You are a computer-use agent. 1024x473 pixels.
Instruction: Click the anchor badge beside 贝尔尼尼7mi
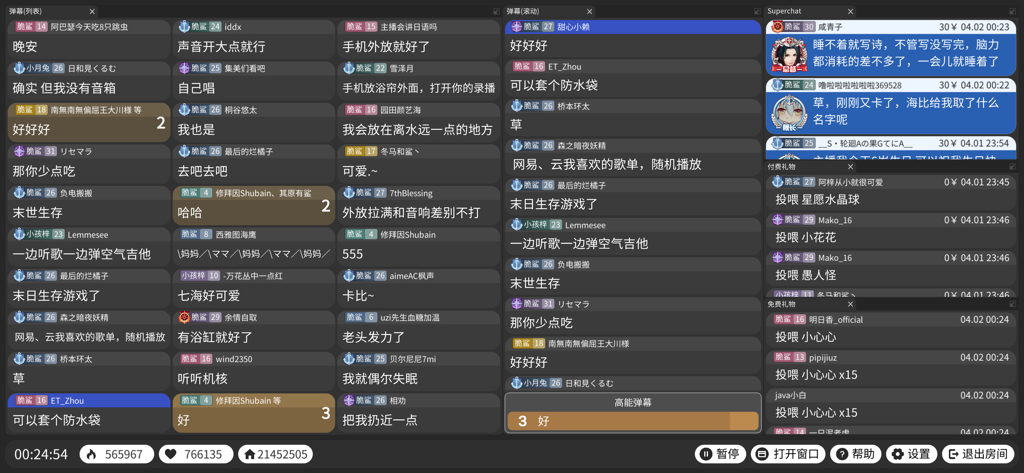[349, 359]
